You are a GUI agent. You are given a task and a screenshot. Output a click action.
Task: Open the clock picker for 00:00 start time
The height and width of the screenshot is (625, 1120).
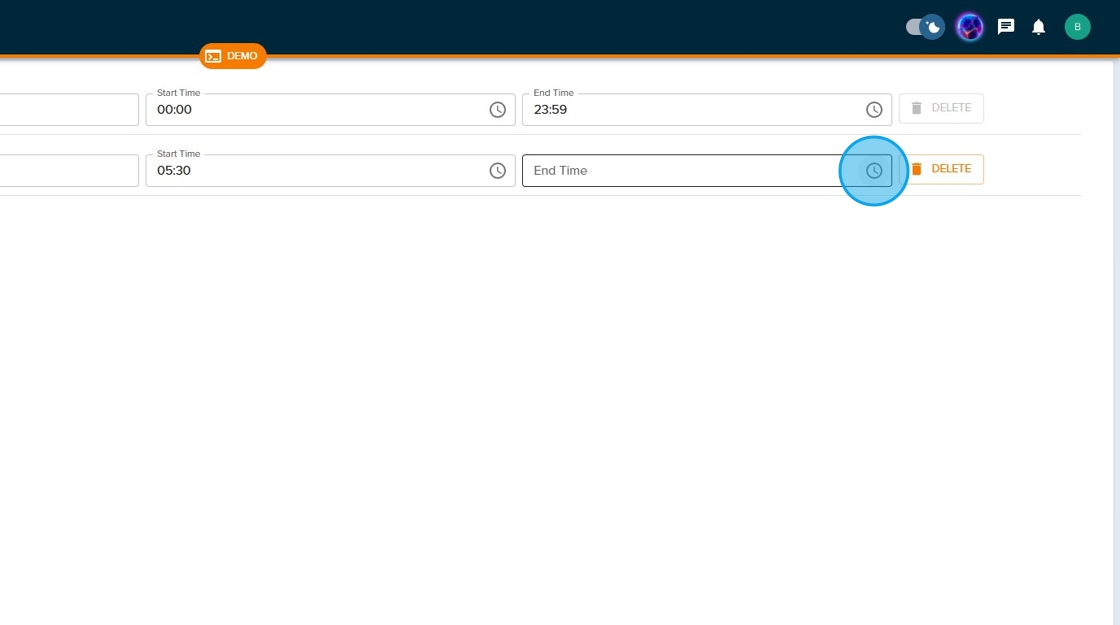[497, 110]
